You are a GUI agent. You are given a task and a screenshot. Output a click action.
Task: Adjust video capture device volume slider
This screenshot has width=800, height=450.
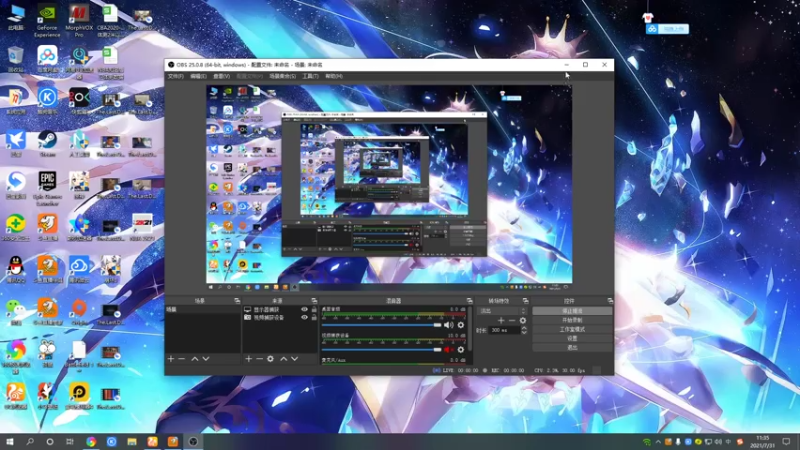(x=381, y=349)
